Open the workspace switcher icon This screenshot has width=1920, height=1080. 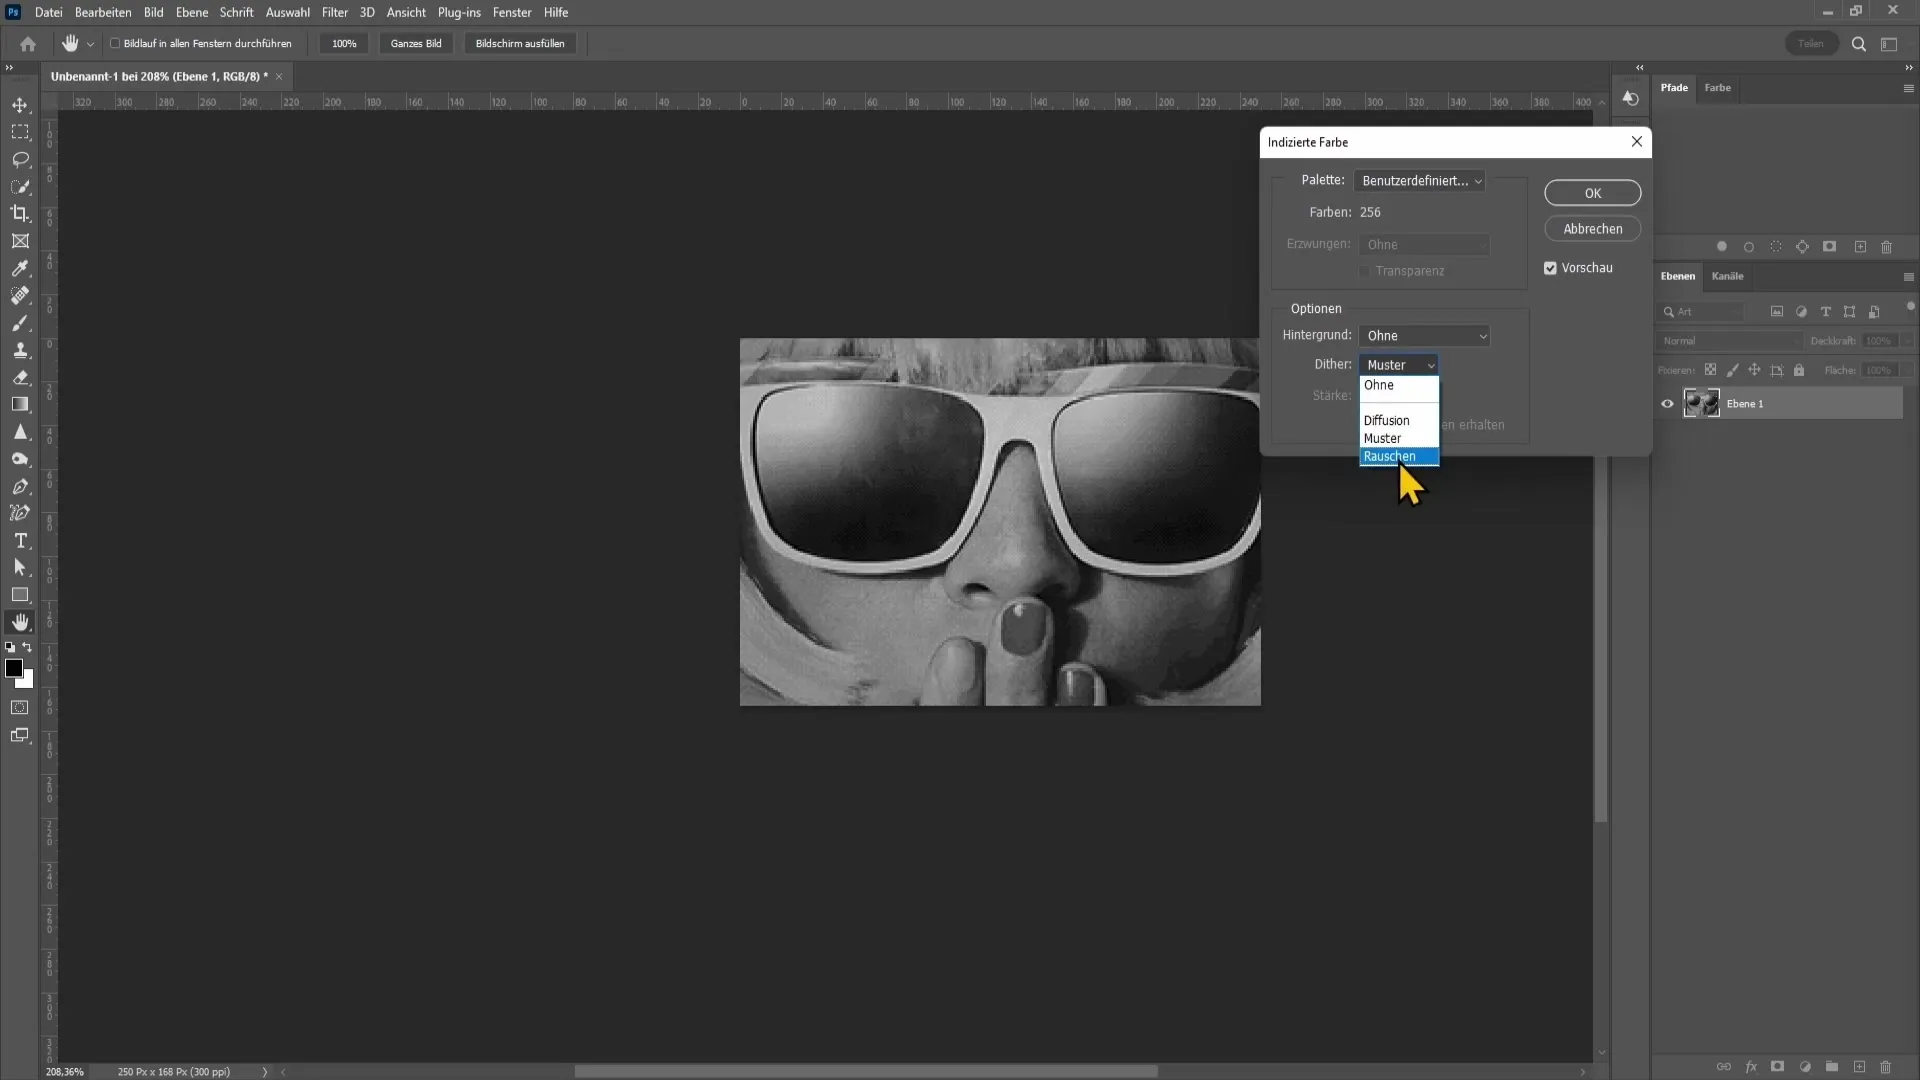pyautogui.click(x=1889, y=44)
